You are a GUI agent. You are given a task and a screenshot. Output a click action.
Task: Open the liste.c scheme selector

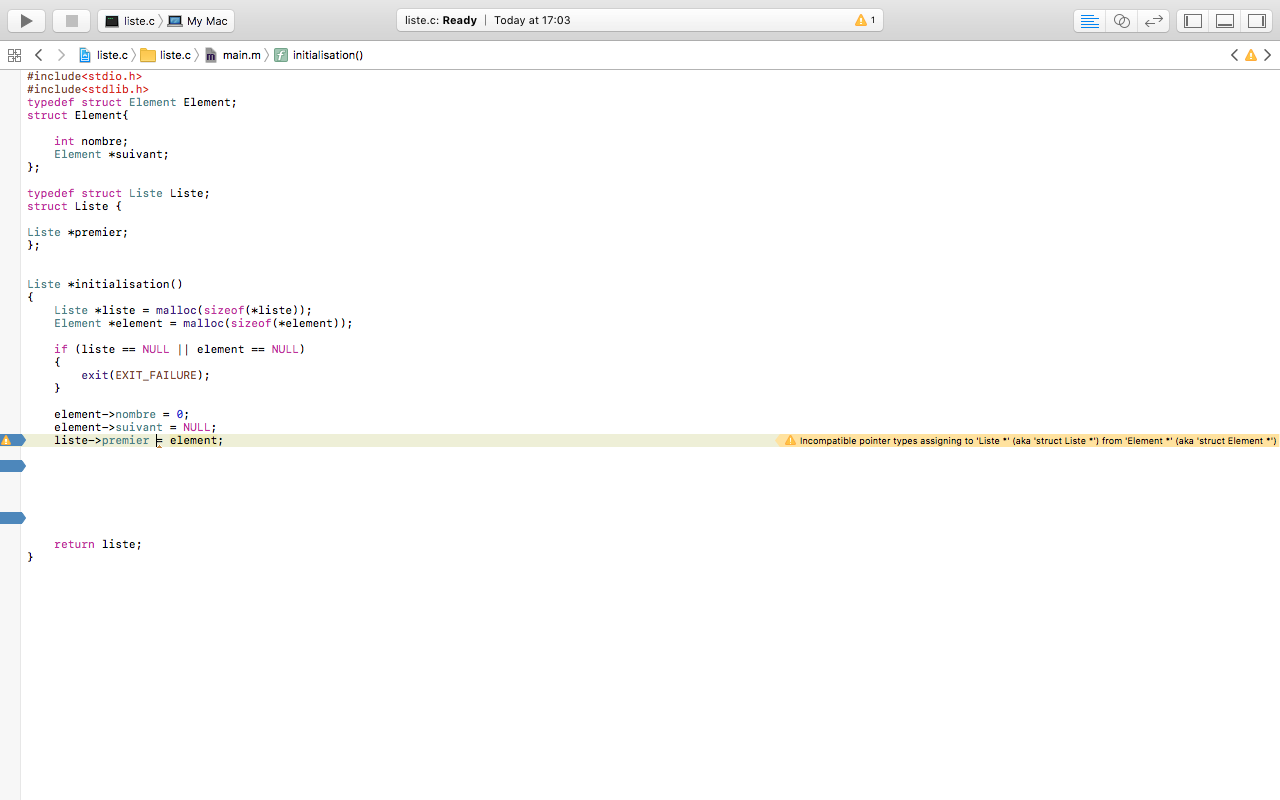[130, 21]
